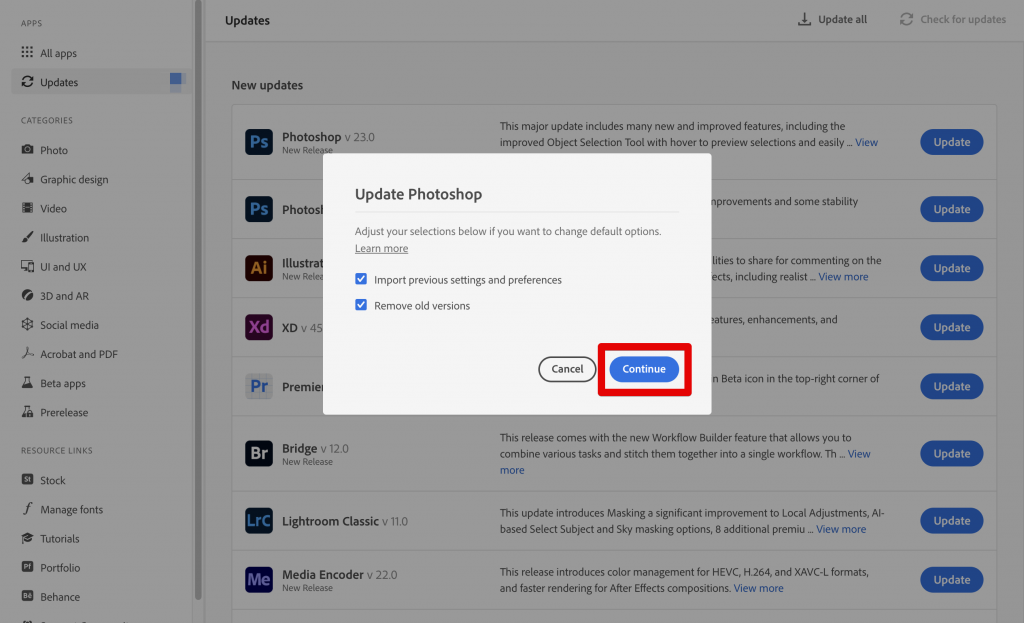Open the Beta apps category
Screen dimensions: 1024x623
(x=63, y=383)
